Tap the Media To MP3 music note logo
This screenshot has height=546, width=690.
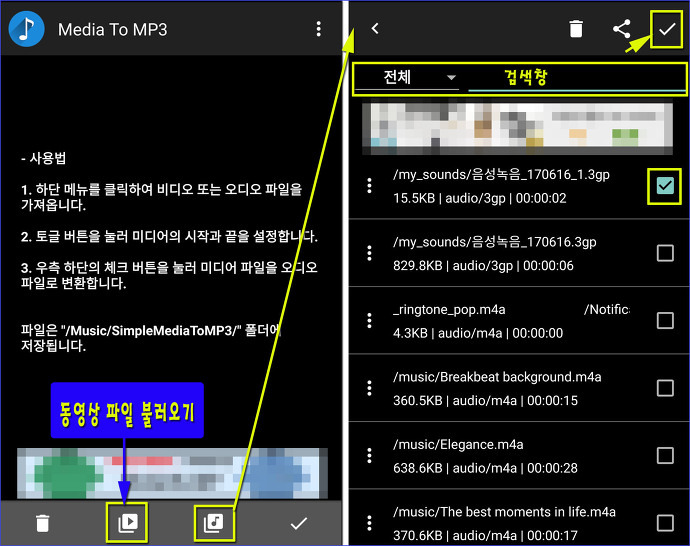[x=26, y=29]
